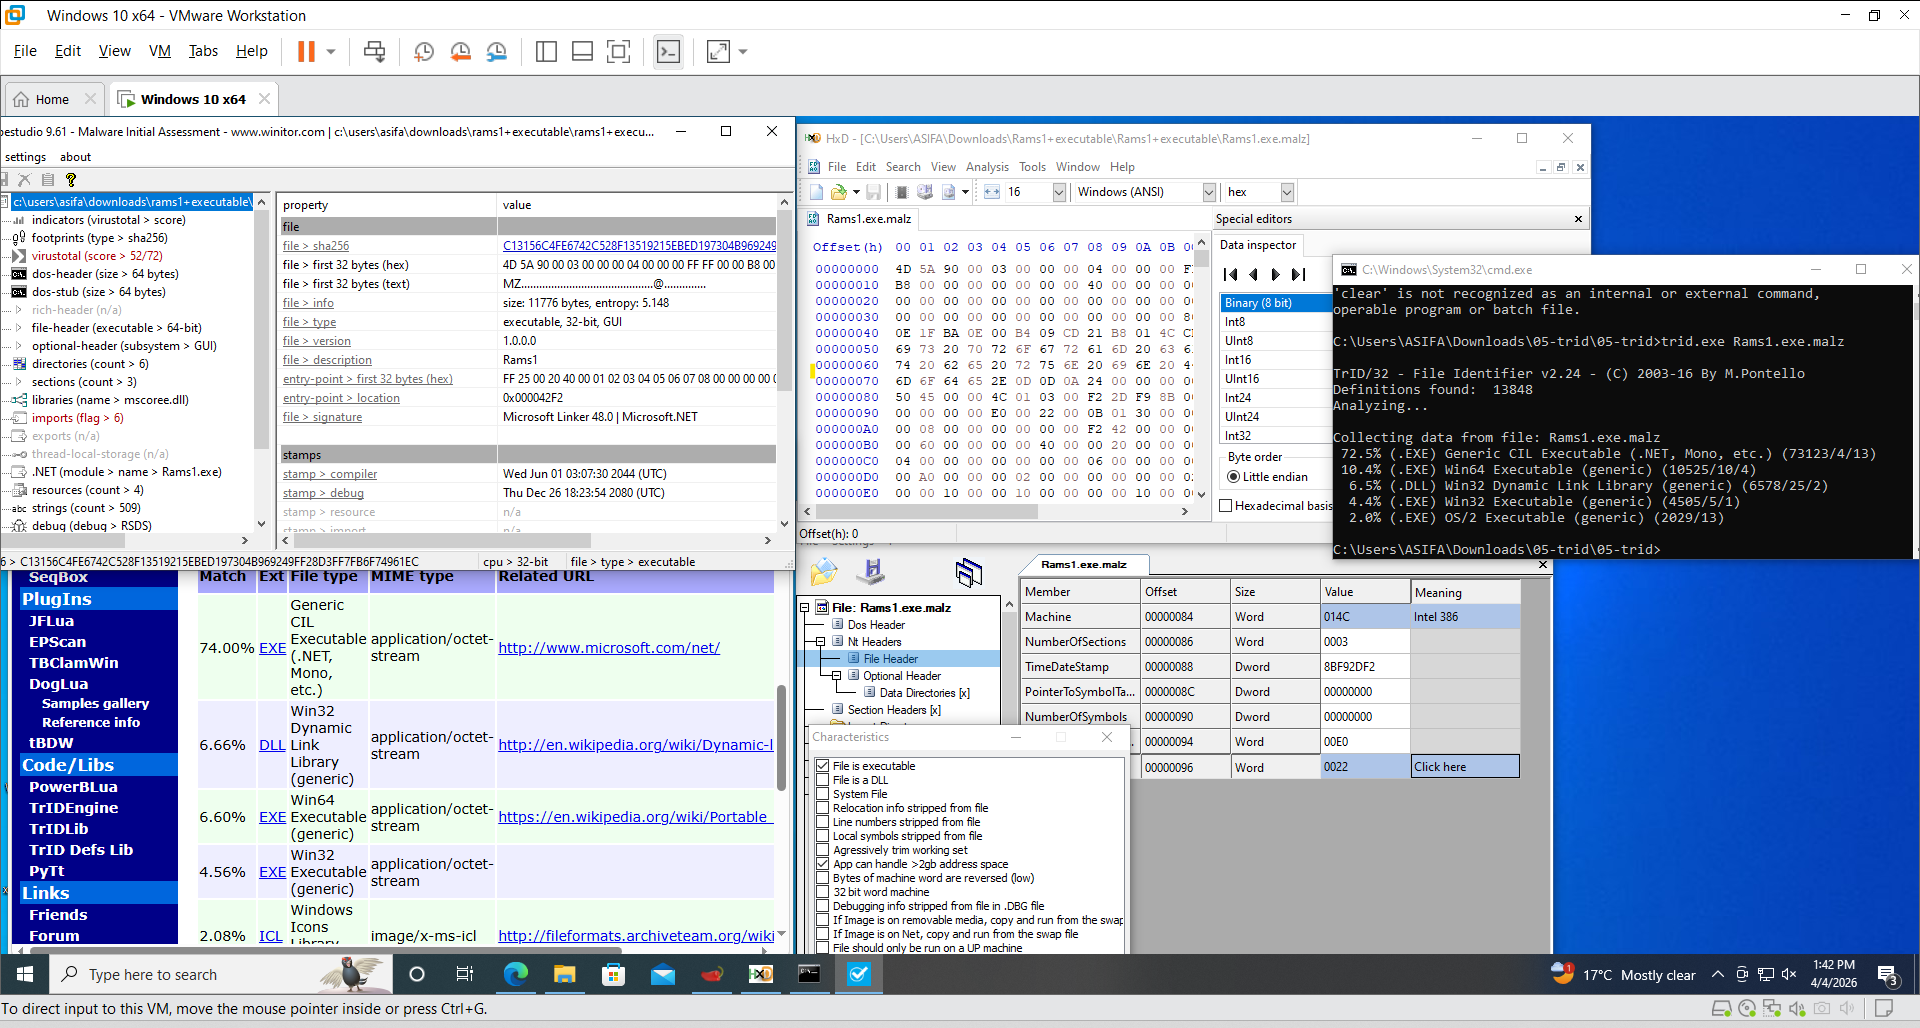Switch to the Home tab in VMware
This screenshot has width=1920, height=1028.
pyautogui.click(x=52, y=99)
